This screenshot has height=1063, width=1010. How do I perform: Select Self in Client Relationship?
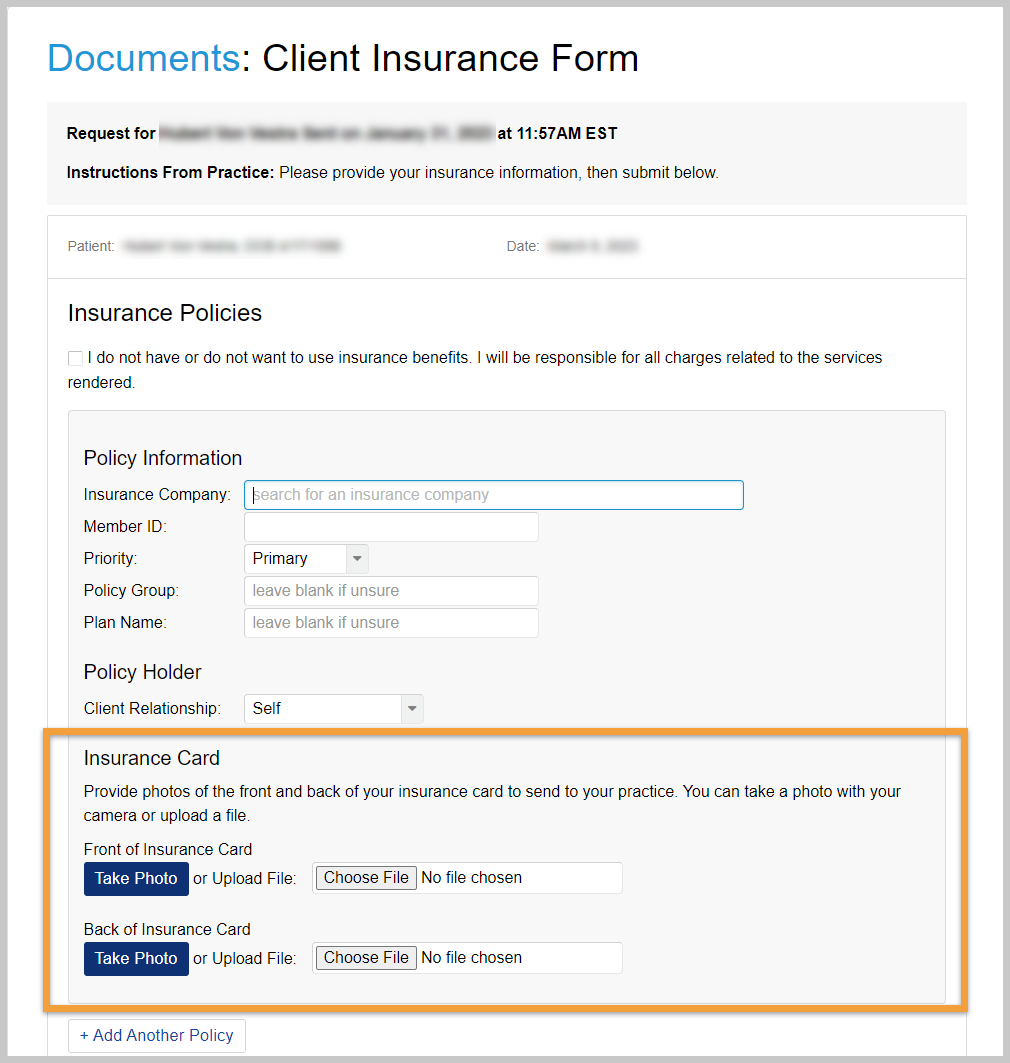coord(300,708)
